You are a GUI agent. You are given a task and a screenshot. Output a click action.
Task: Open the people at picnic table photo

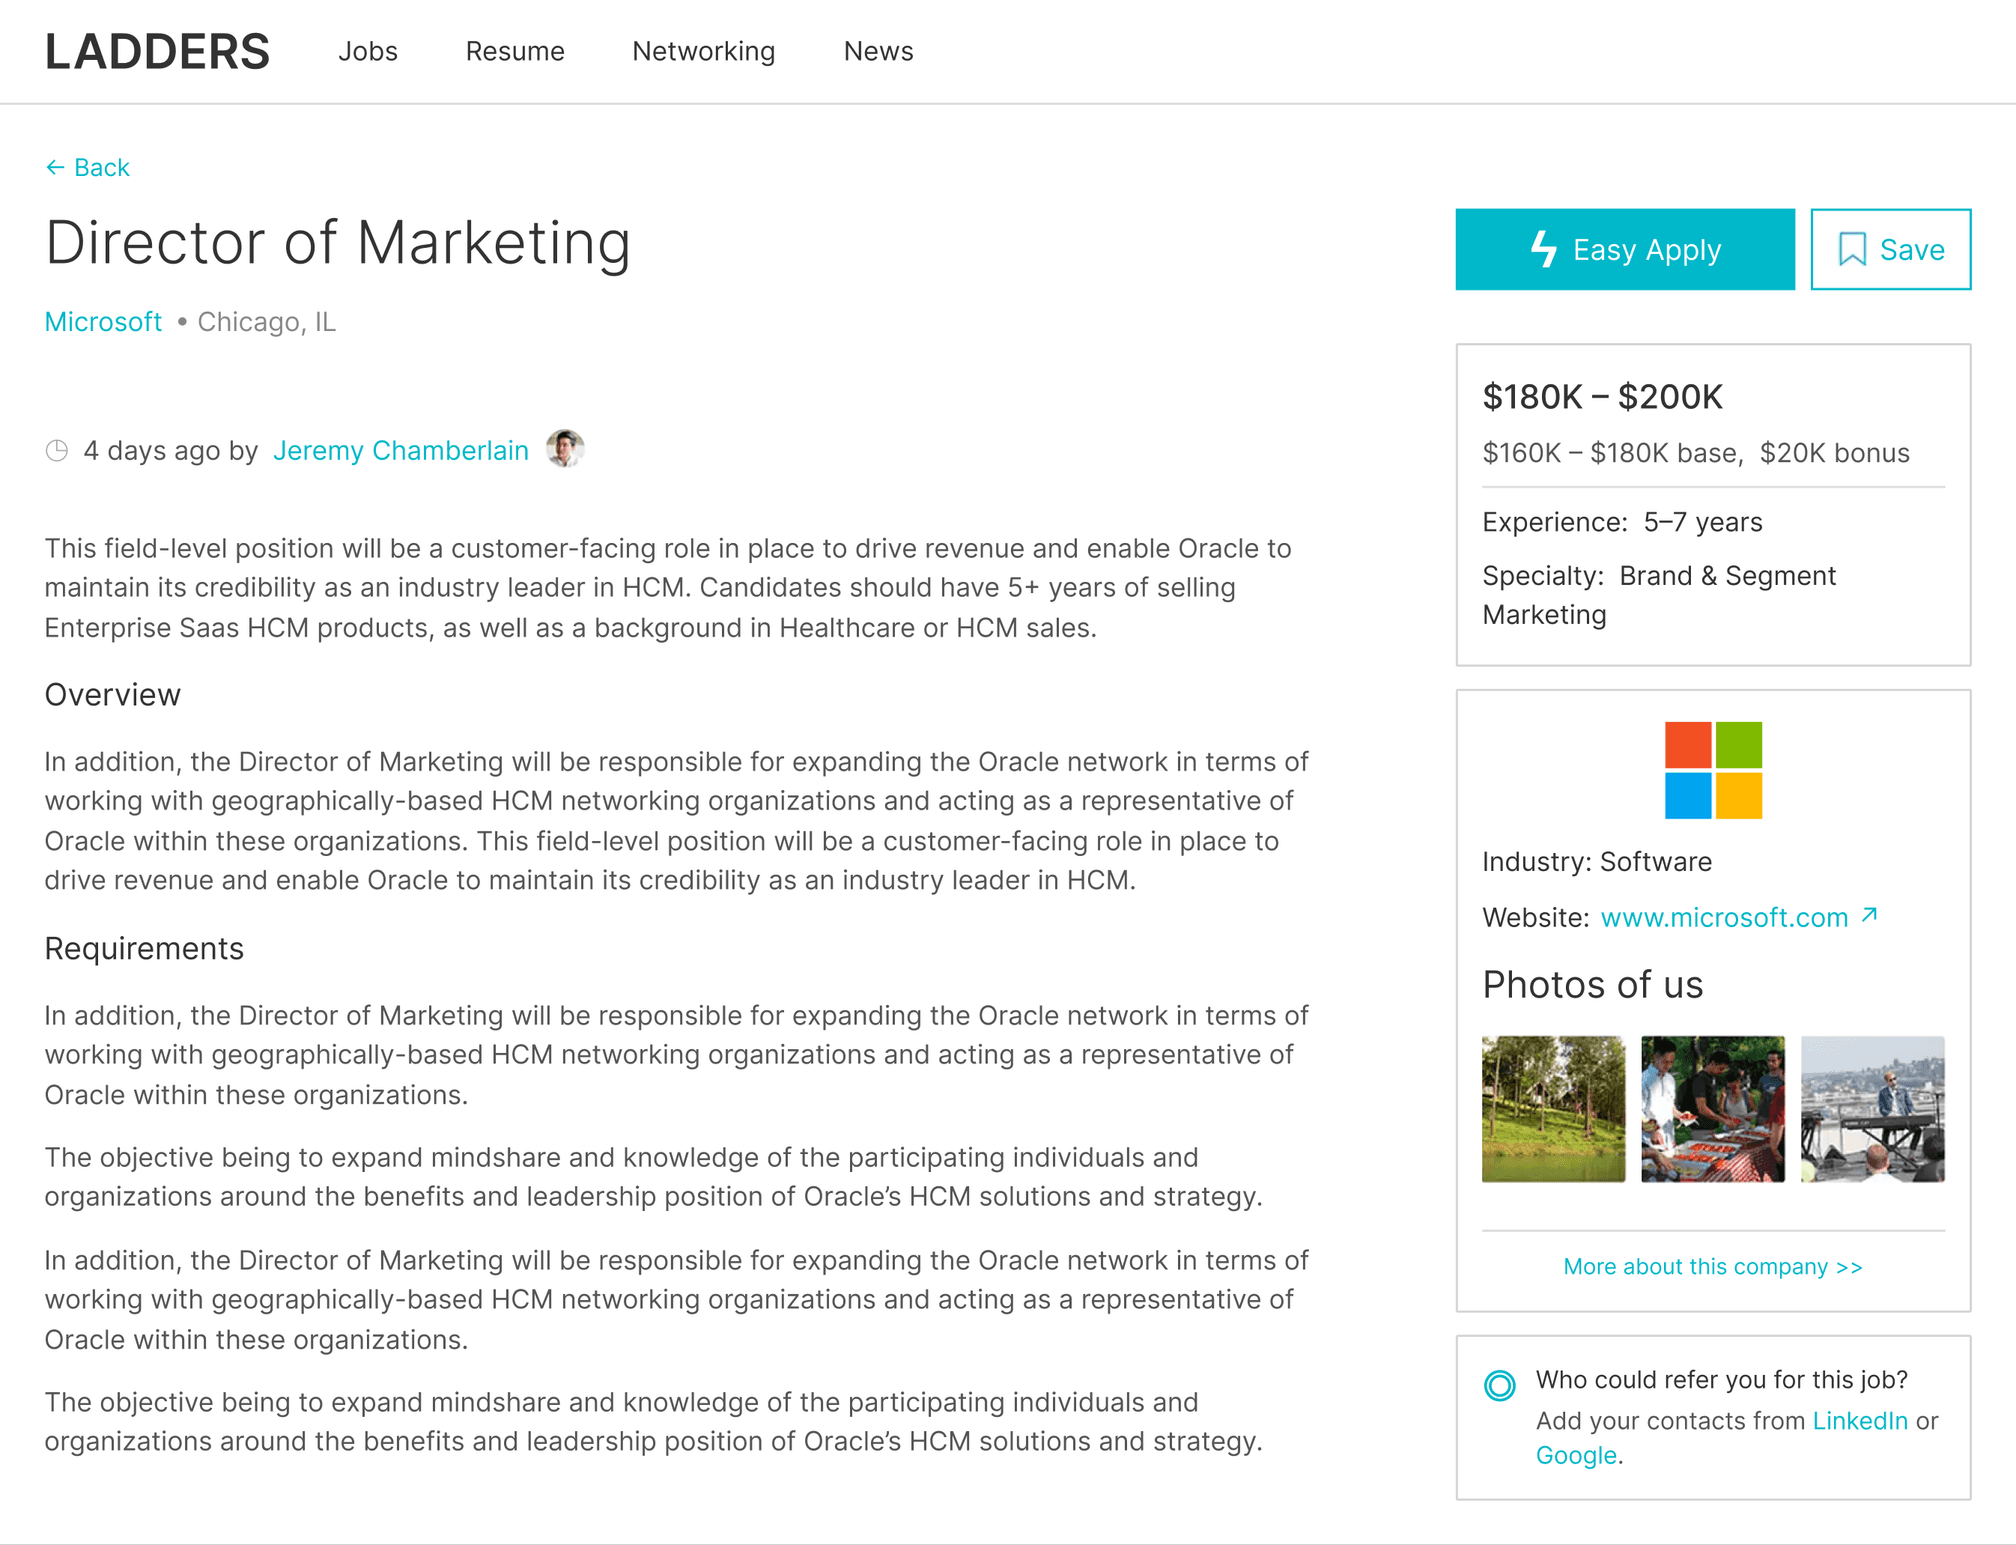1712,1109
